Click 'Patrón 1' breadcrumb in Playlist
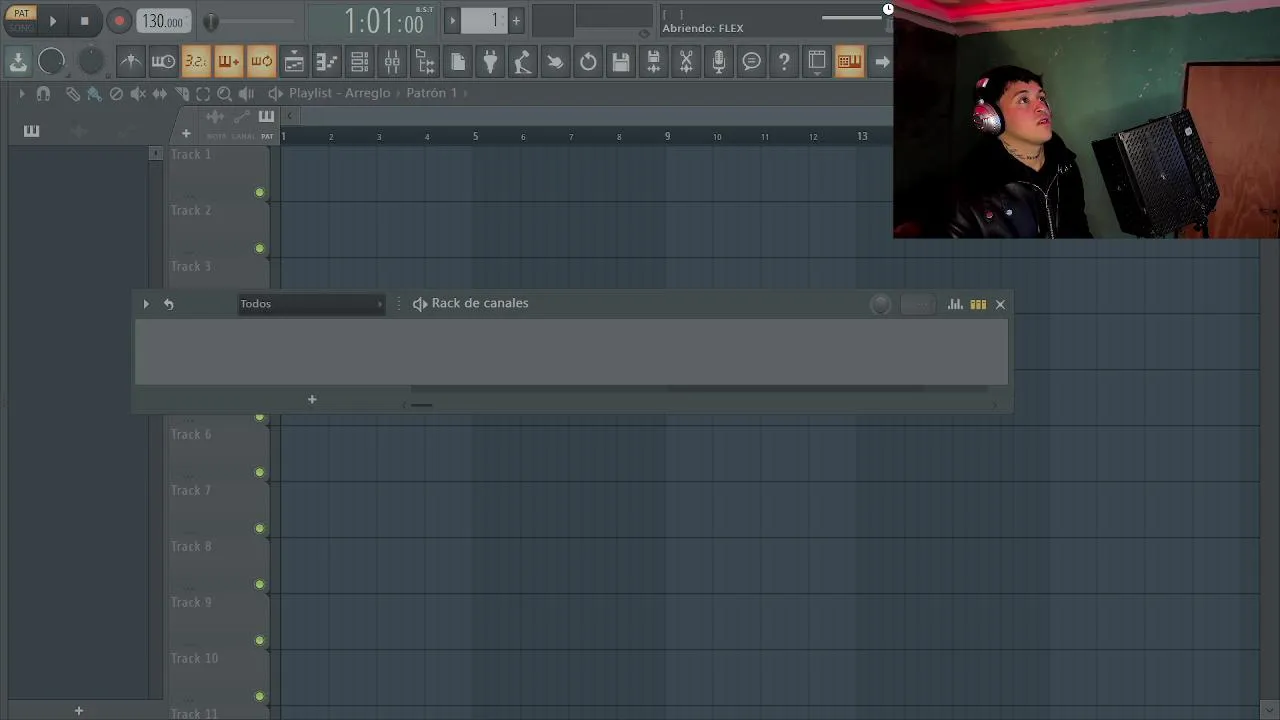 click(431, 93)
